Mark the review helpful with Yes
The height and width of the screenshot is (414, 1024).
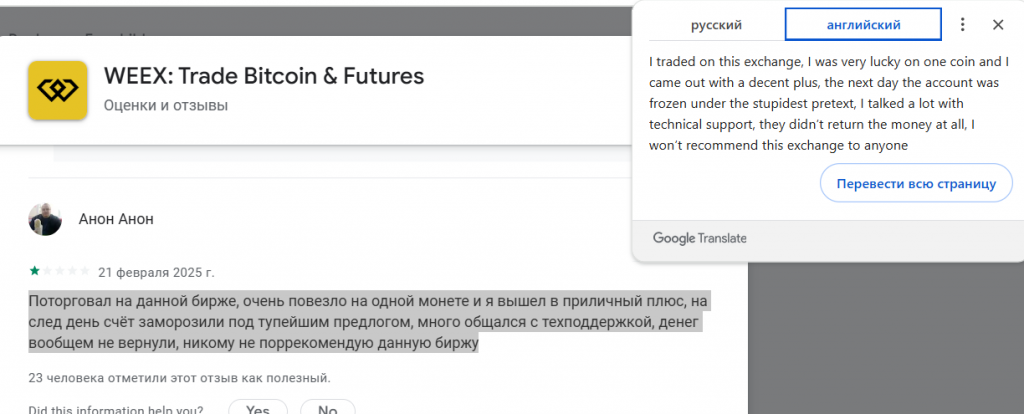click(258, 409)
